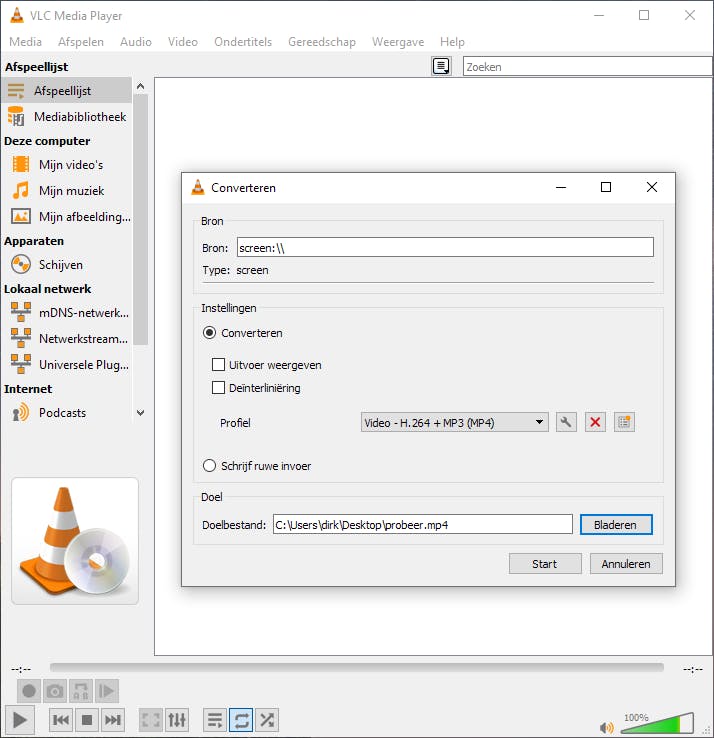Open Podcasts under Internet
The width and height of the screenshot is (714, 738).
tap(66, 413)
